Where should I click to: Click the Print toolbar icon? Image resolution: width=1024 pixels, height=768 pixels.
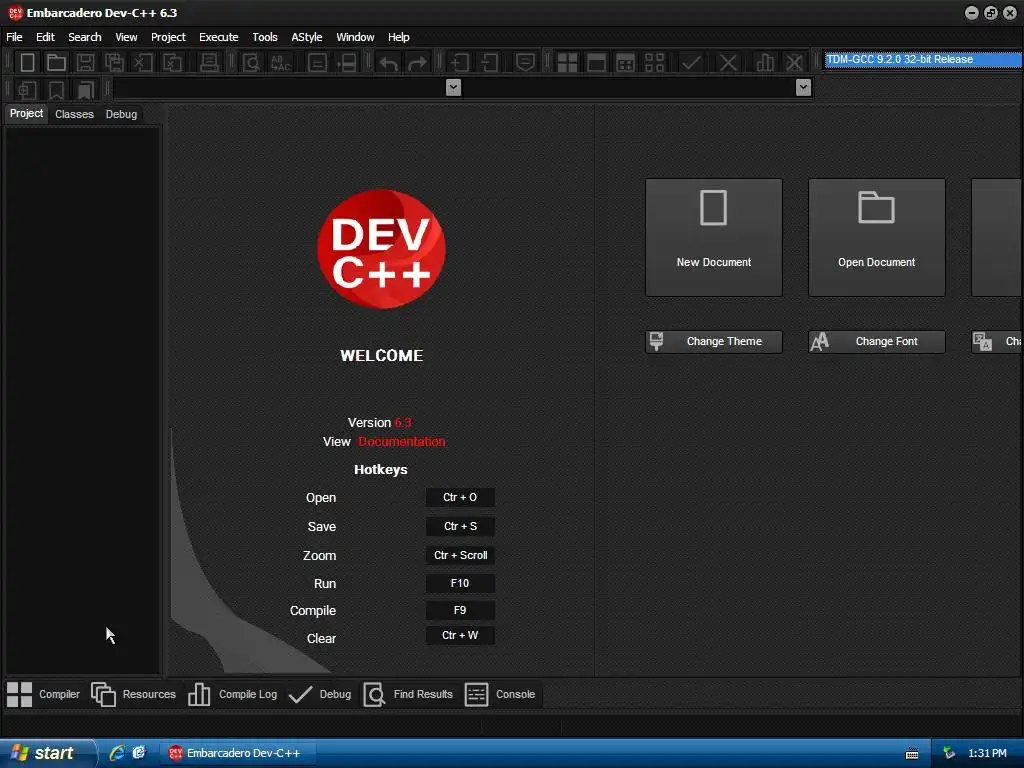[x=209, y=63]
